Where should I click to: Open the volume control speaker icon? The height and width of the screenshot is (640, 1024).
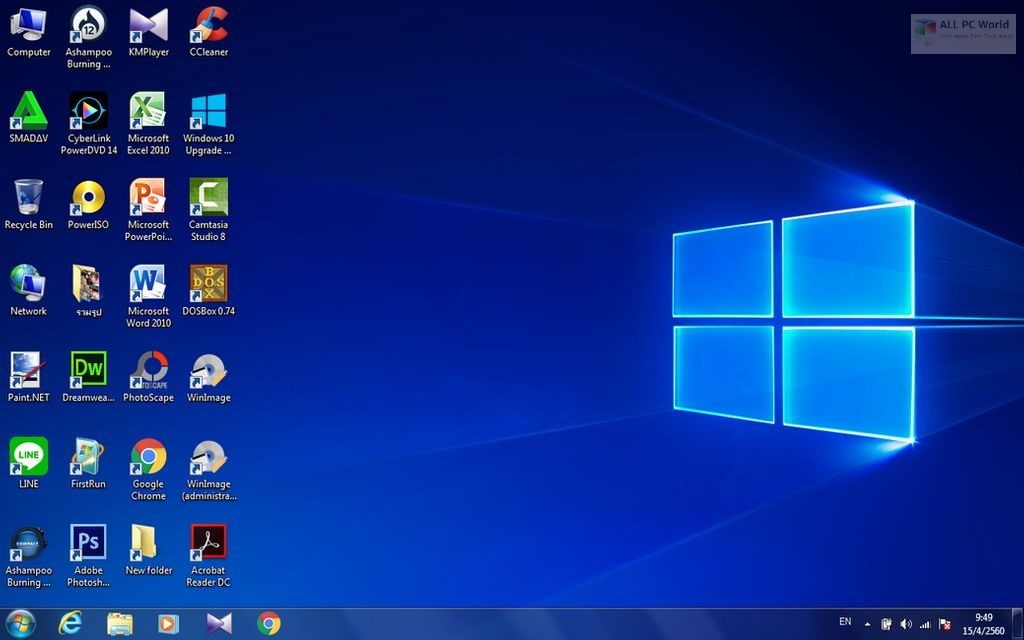pos(905,624)
